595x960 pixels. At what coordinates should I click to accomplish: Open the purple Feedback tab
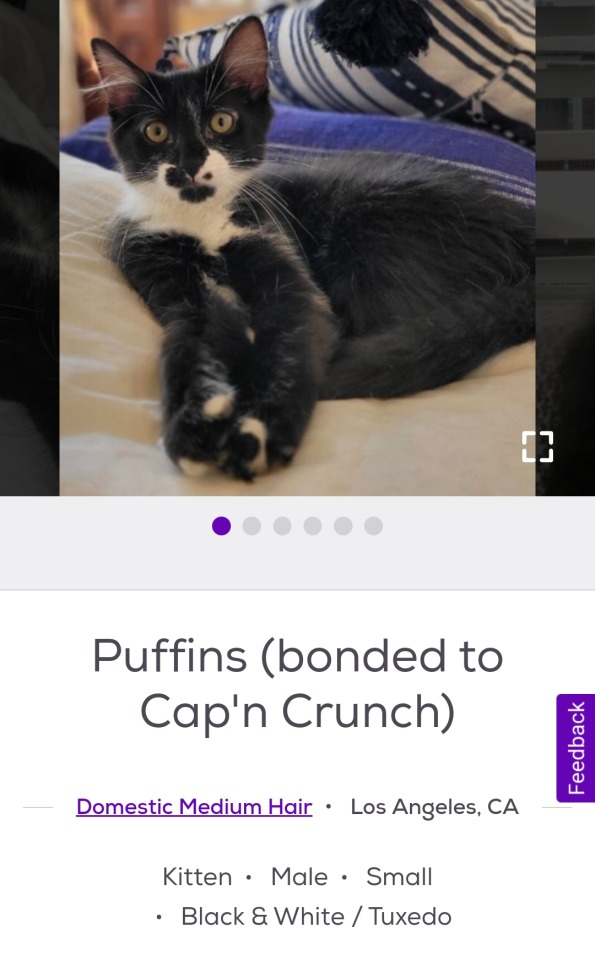(575, 748)
